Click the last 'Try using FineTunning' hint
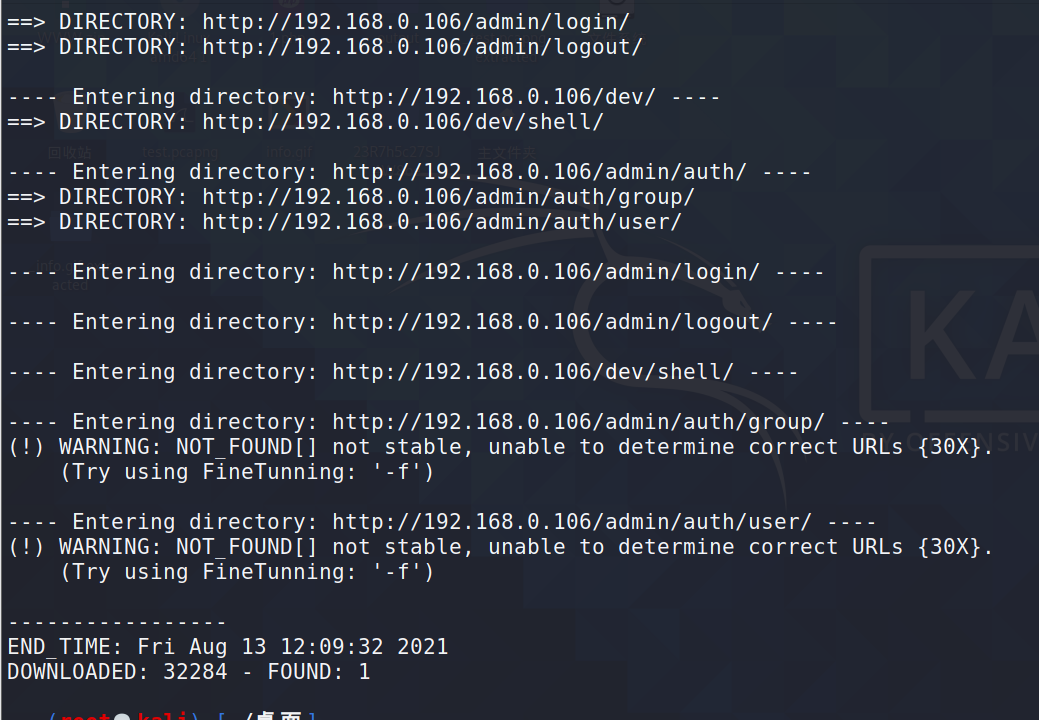The image size is (1039, 720). (x=246, y=572)
